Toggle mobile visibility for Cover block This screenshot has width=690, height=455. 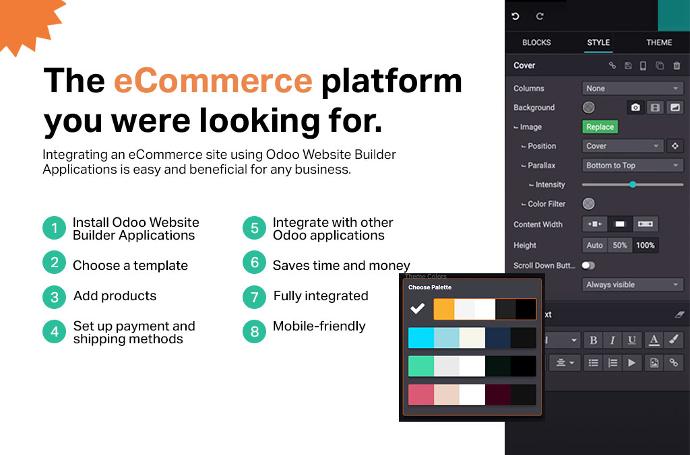point(643,66)
